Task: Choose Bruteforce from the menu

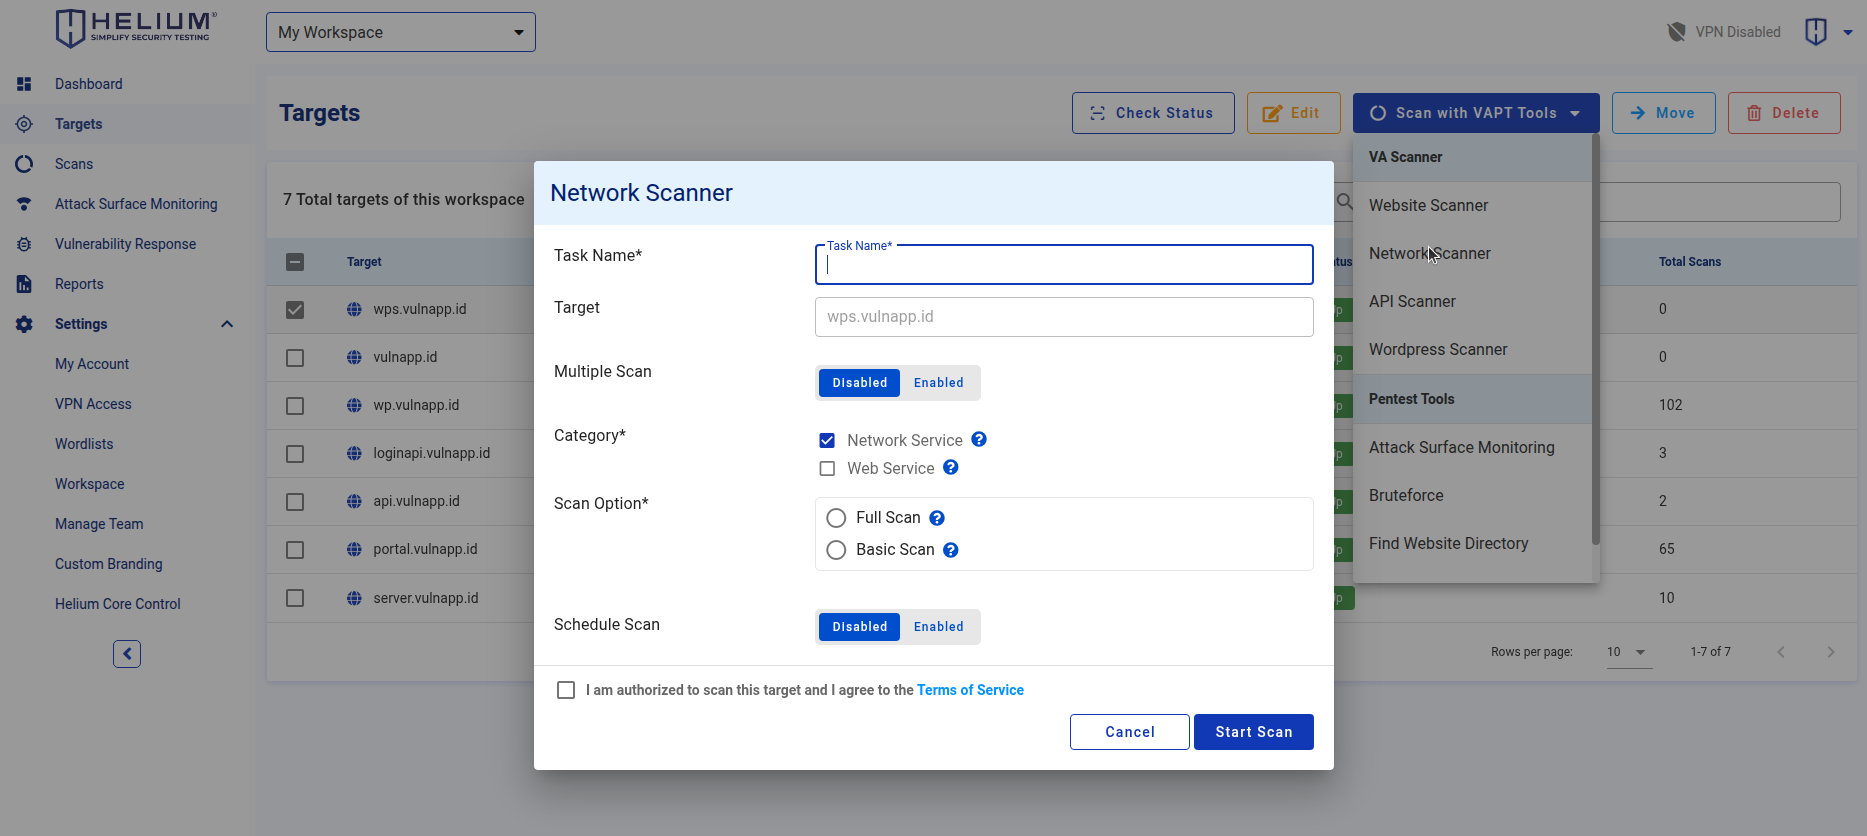Action: click(x=1472, y=495)
